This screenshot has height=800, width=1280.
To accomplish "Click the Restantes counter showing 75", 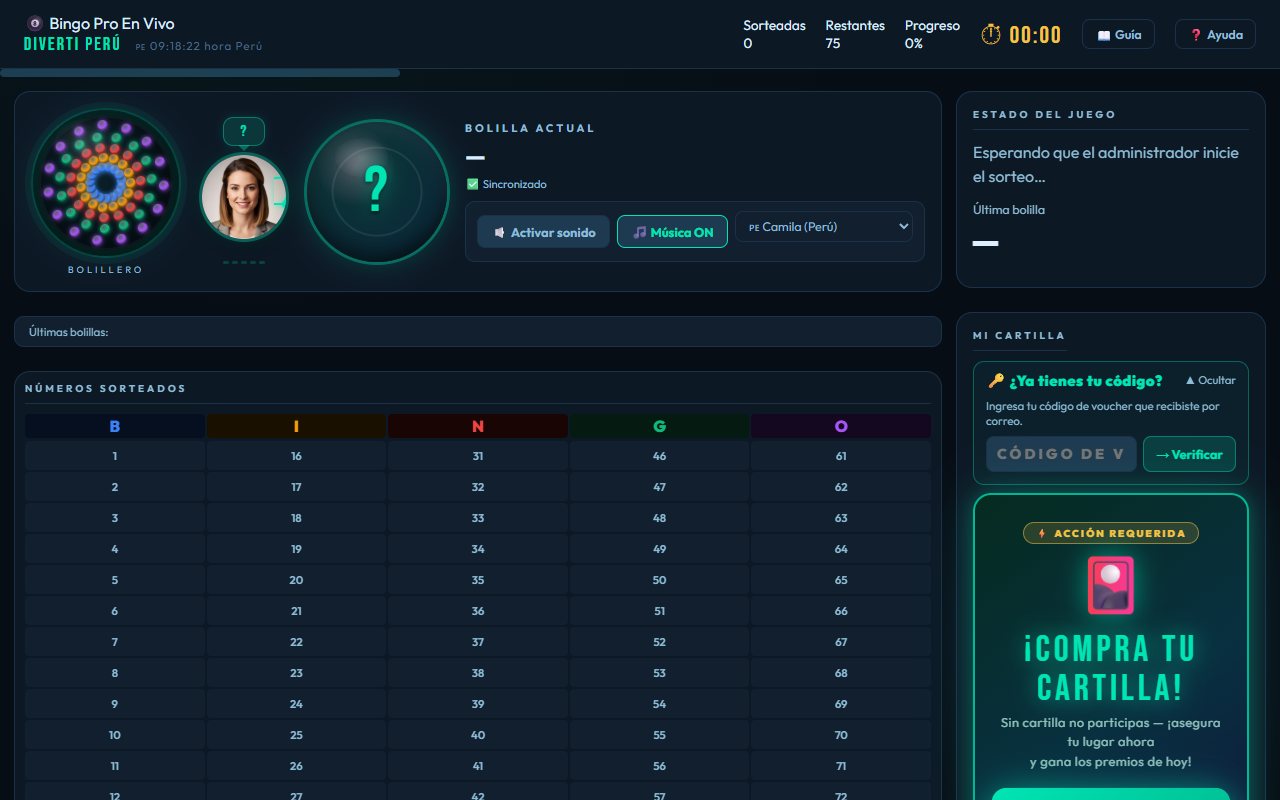I will coord(855,34).
